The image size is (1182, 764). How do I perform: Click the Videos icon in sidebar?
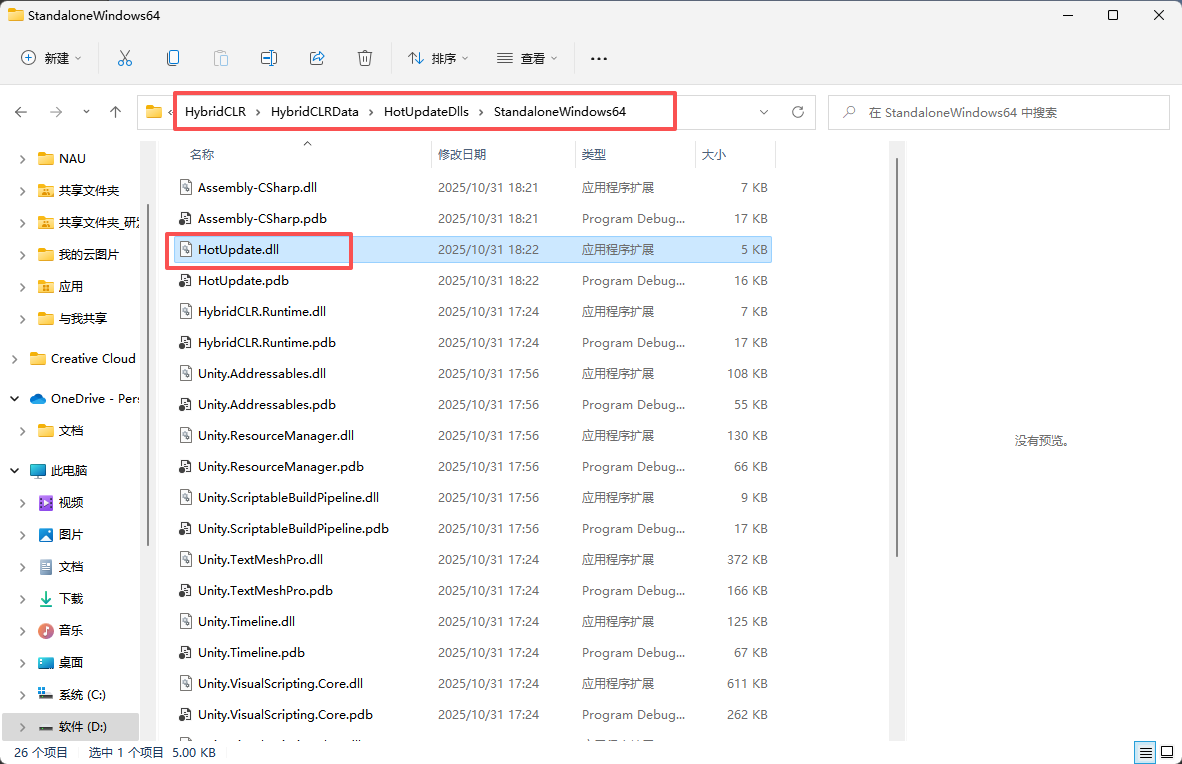click(46, 502)
